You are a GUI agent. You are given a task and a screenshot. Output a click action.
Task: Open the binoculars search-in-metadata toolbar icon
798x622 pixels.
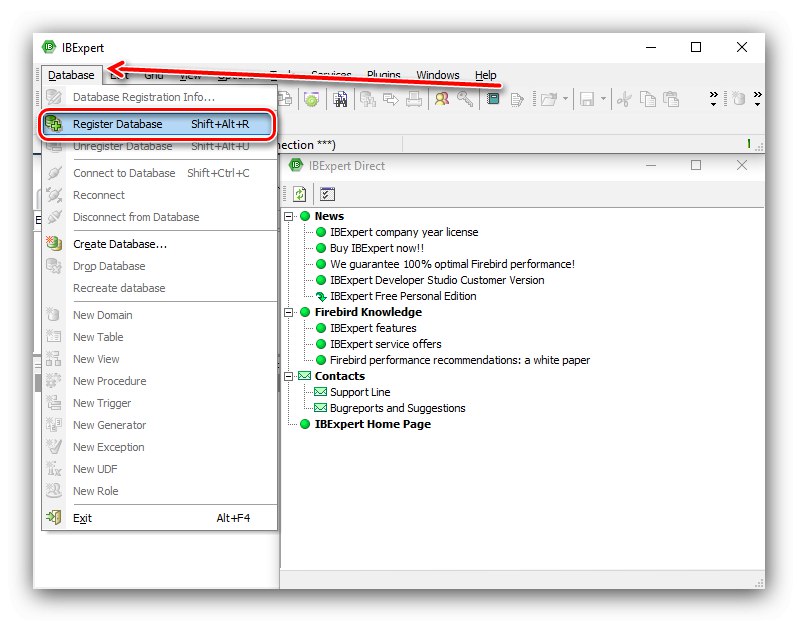pos(340,99)
